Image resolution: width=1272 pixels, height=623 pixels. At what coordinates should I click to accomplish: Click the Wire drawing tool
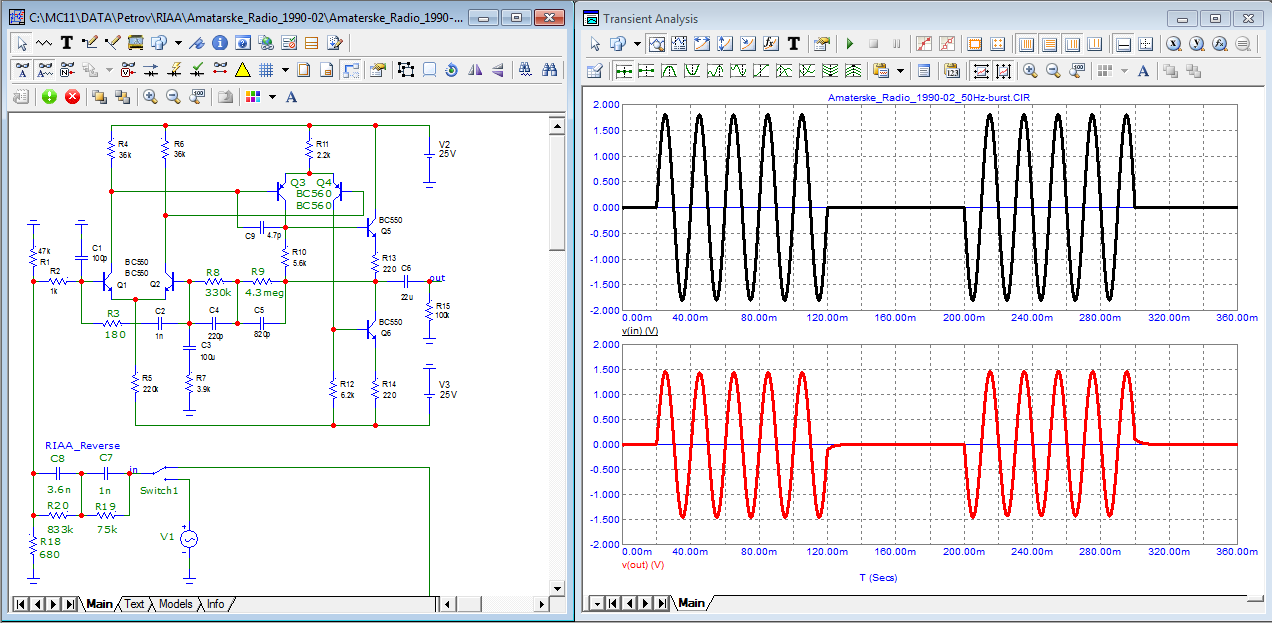point(90,43)
